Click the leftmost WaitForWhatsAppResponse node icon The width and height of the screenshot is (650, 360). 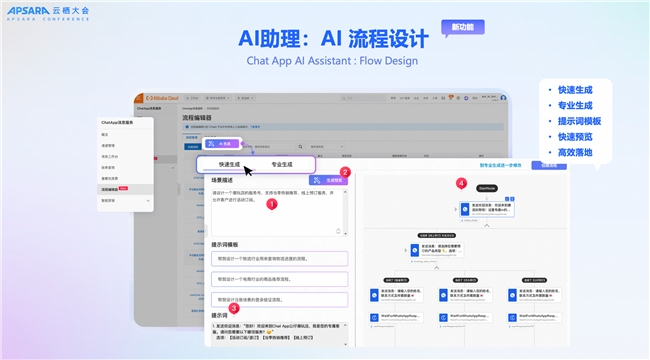374,318
